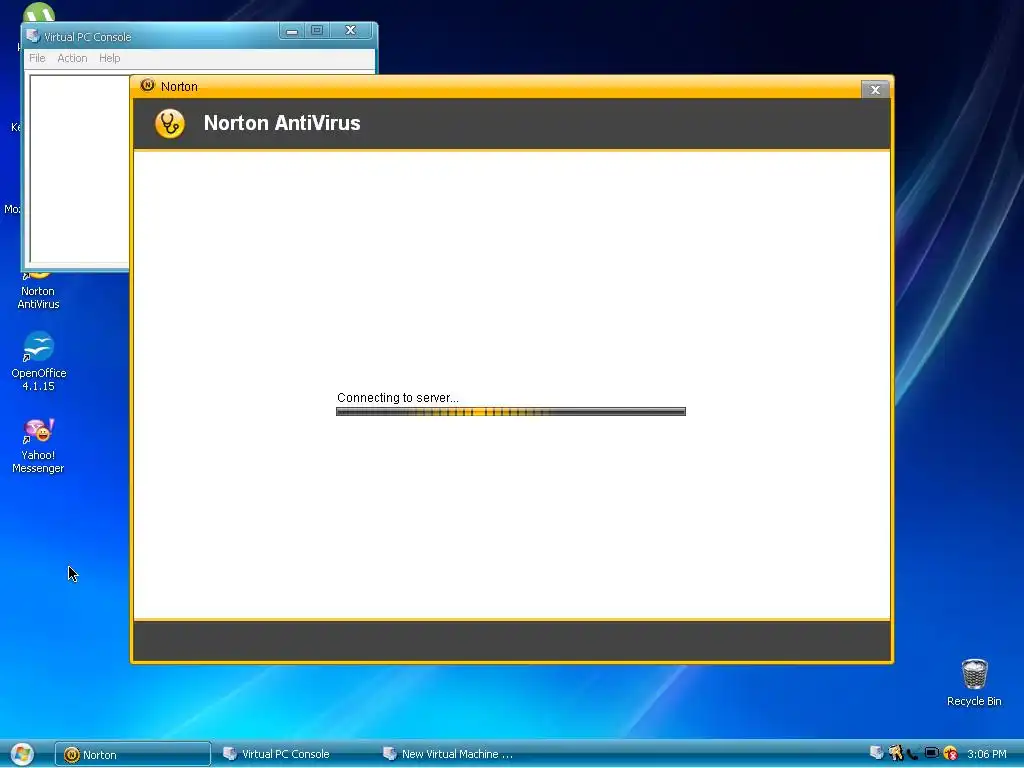Click the Norton AntiVirus heading text
1024x768 pixels.
pyautogui.click(x=282, y=123)
